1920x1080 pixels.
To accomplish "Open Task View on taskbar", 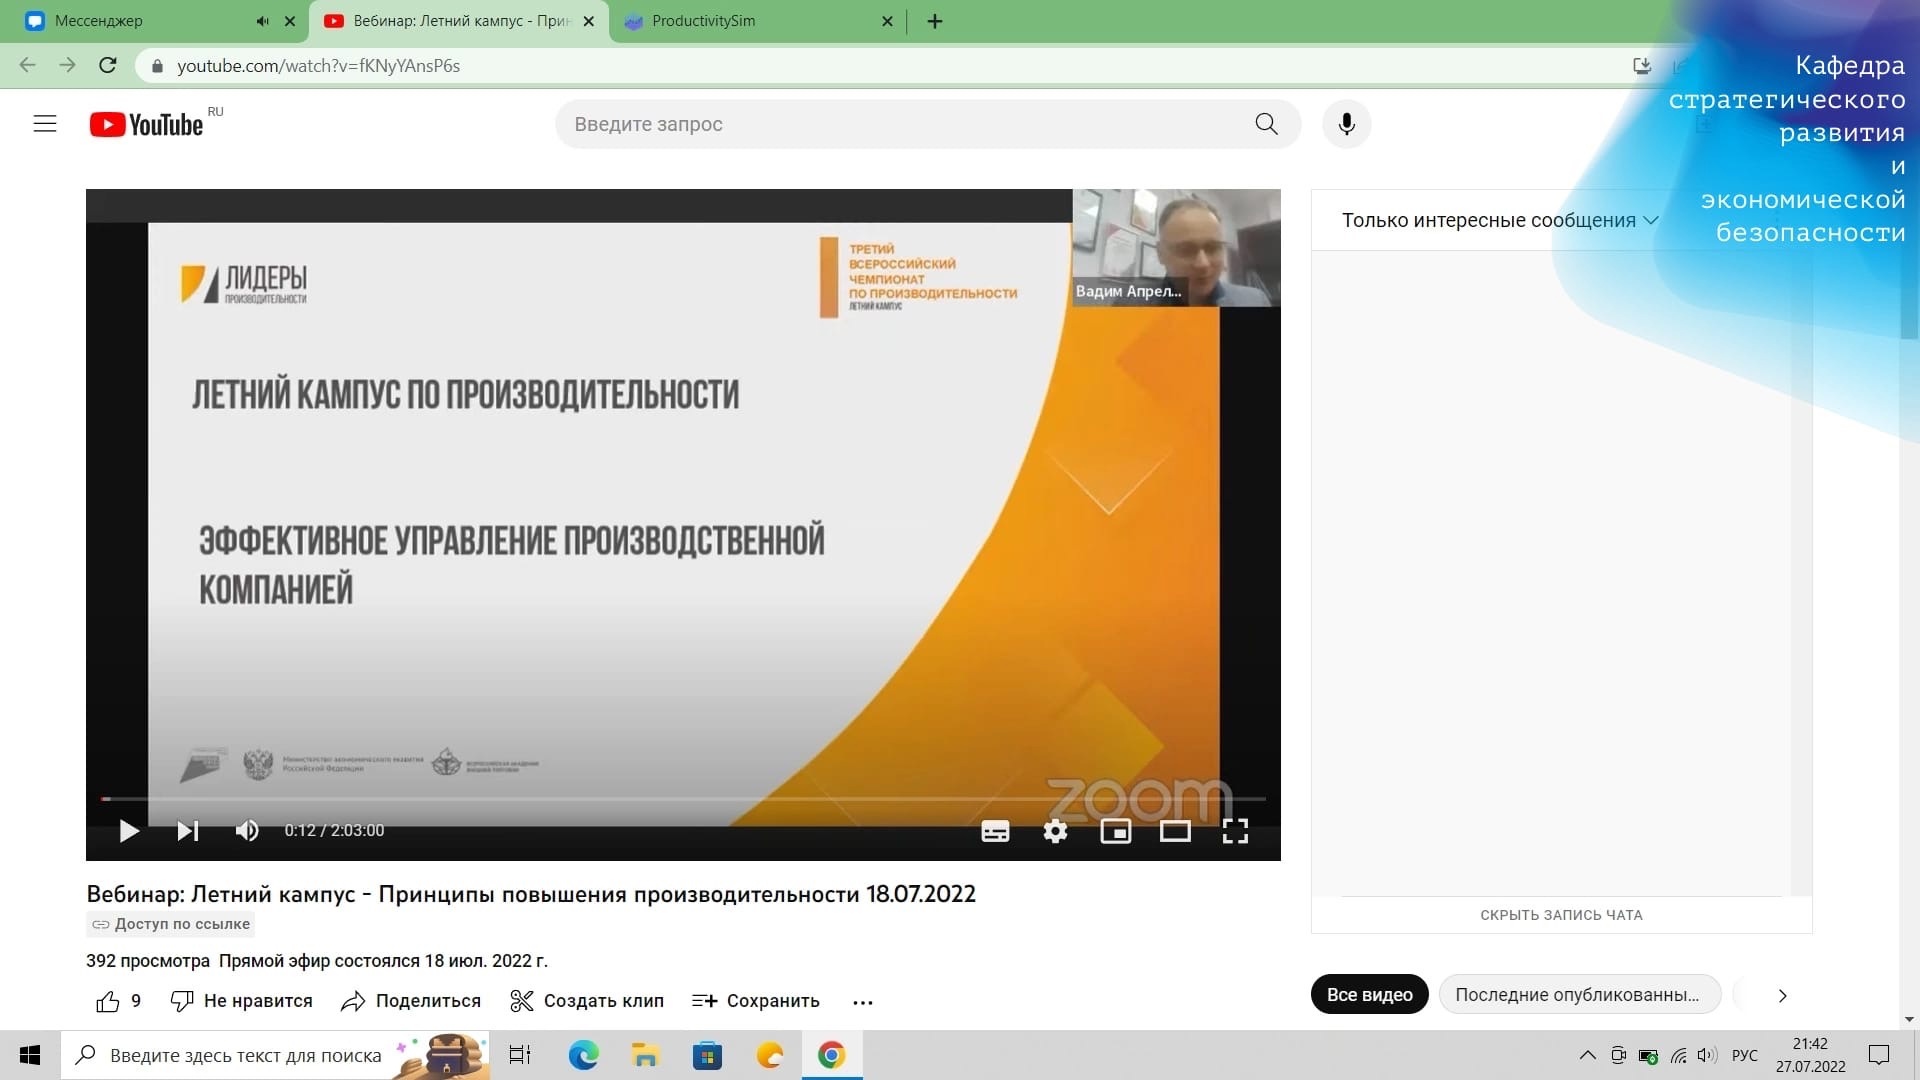I will point(520,1055).
